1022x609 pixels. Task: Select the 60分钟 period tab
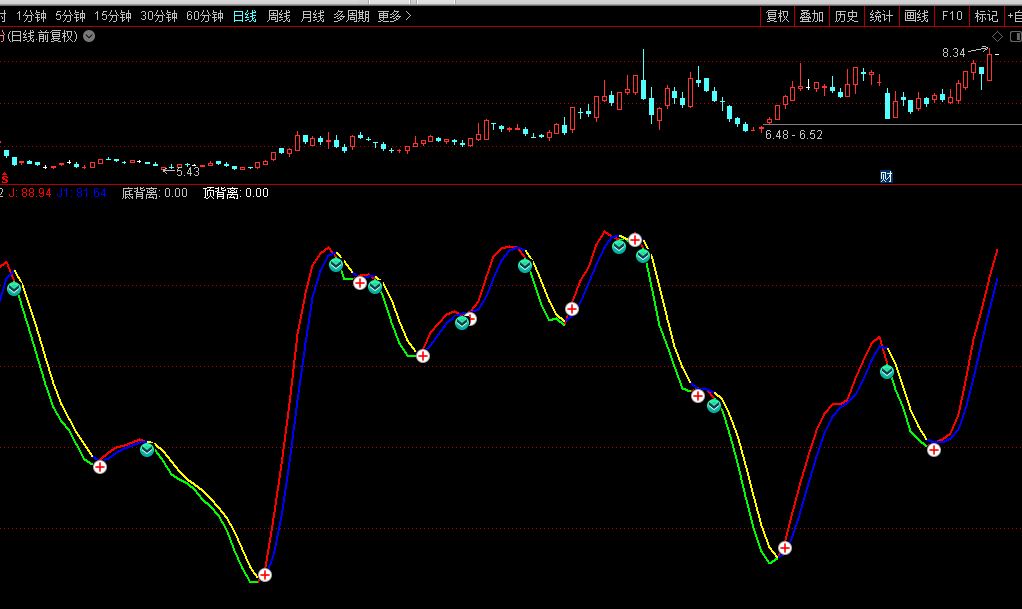click(x=205, y=16)
